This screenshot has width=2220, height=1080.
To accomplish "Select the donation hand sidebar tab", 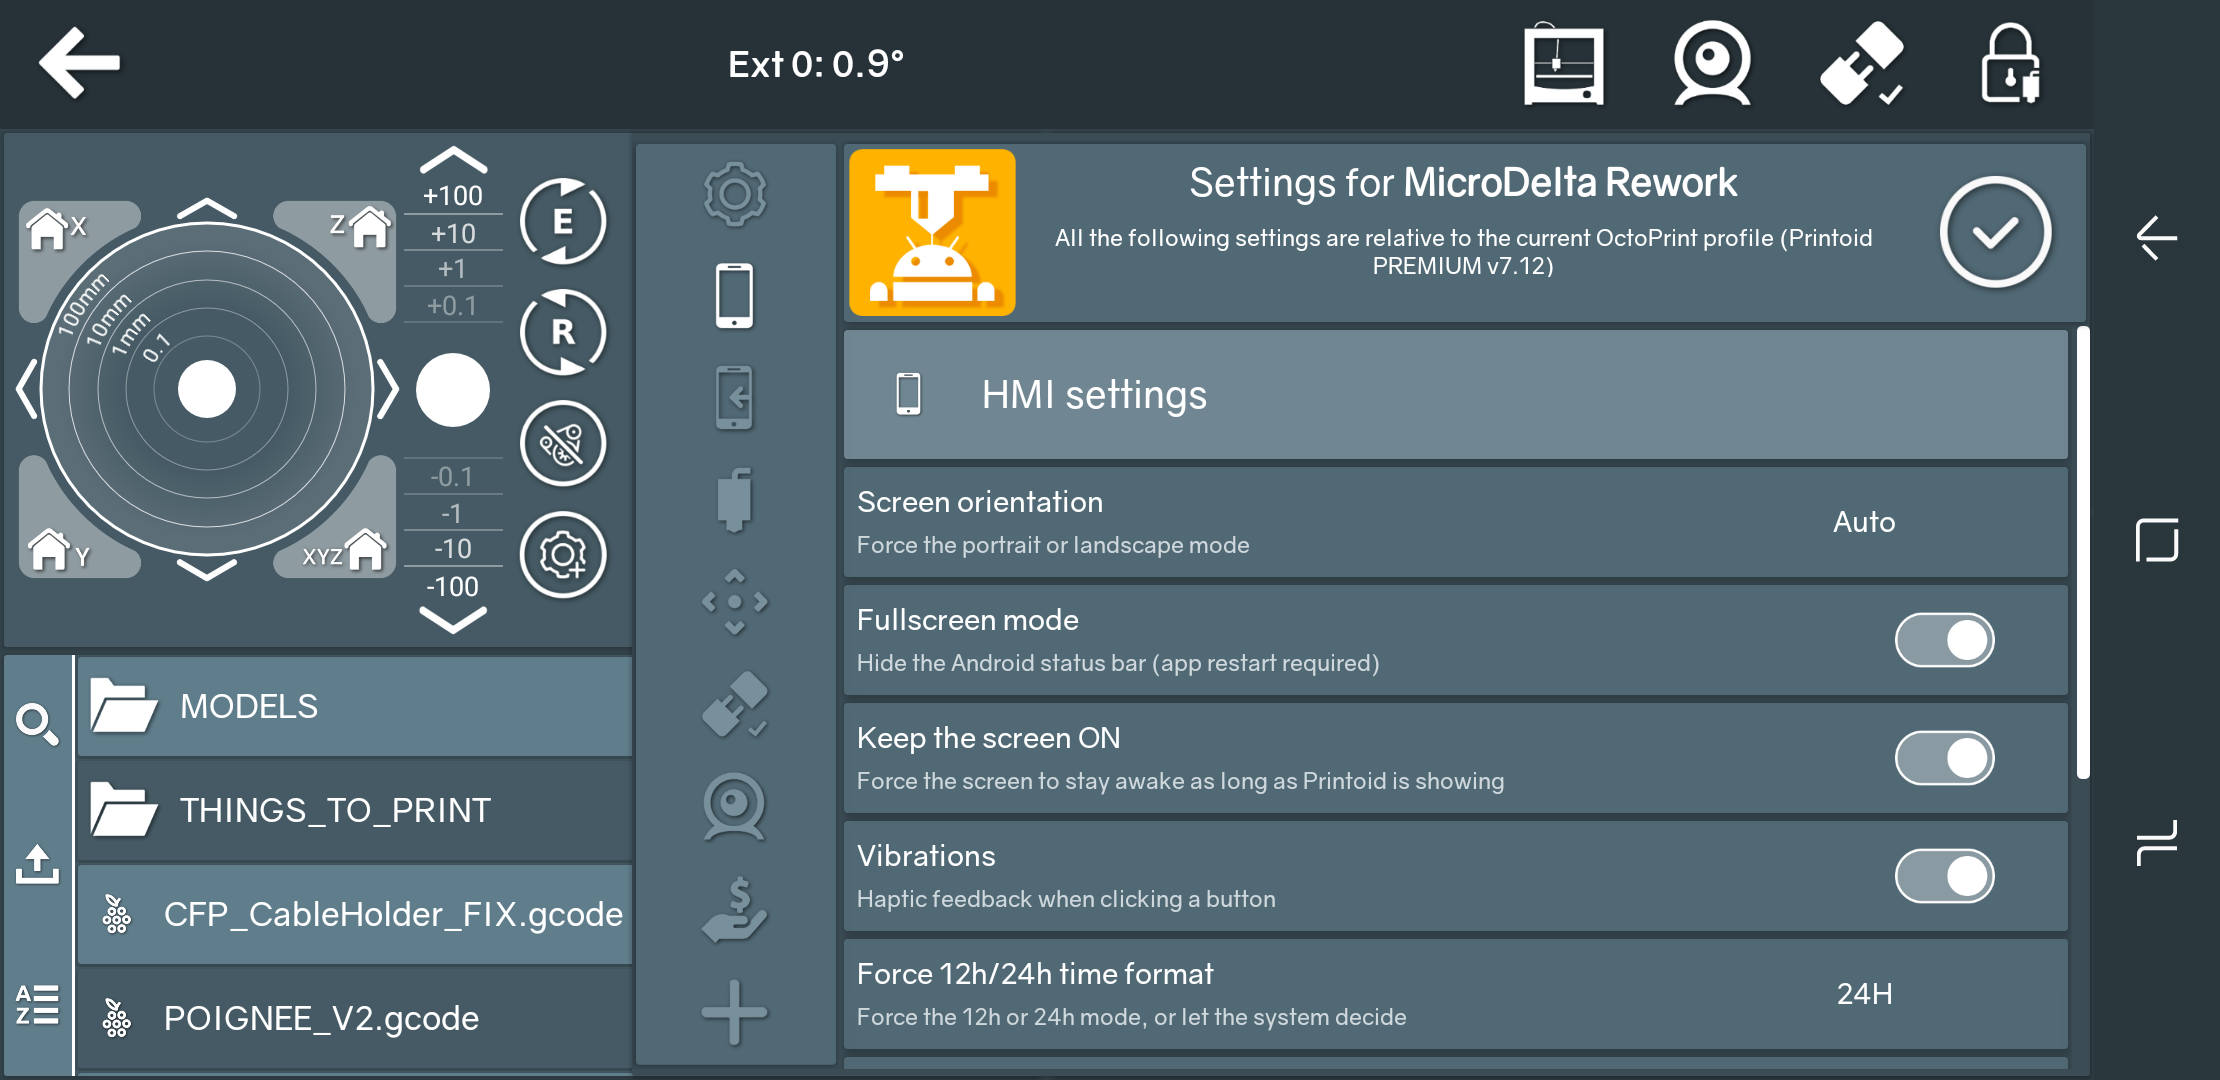I will (x=734, y=910).
